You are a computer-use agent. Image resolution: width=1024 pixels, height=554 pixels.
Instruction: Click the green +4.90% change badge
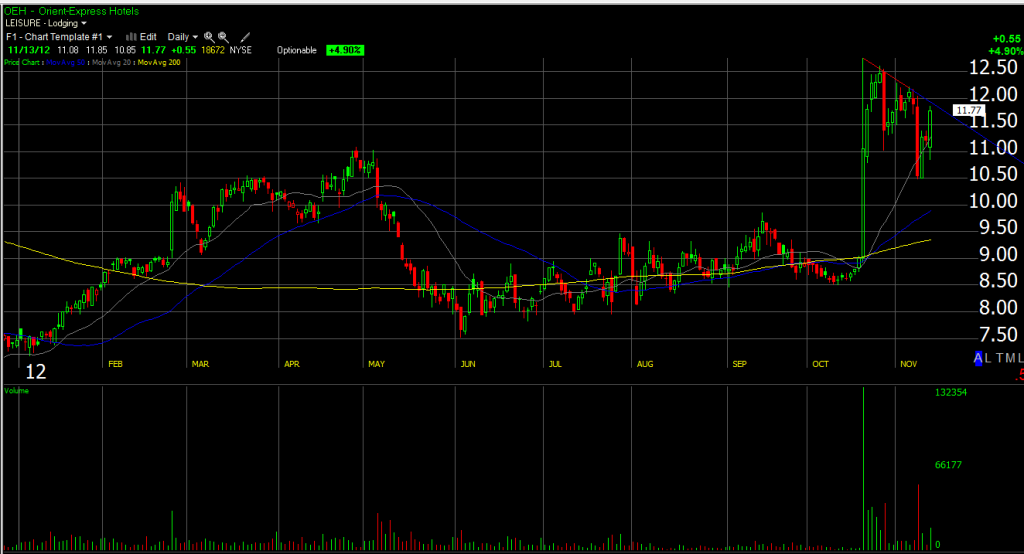click(x=343, y=49)
